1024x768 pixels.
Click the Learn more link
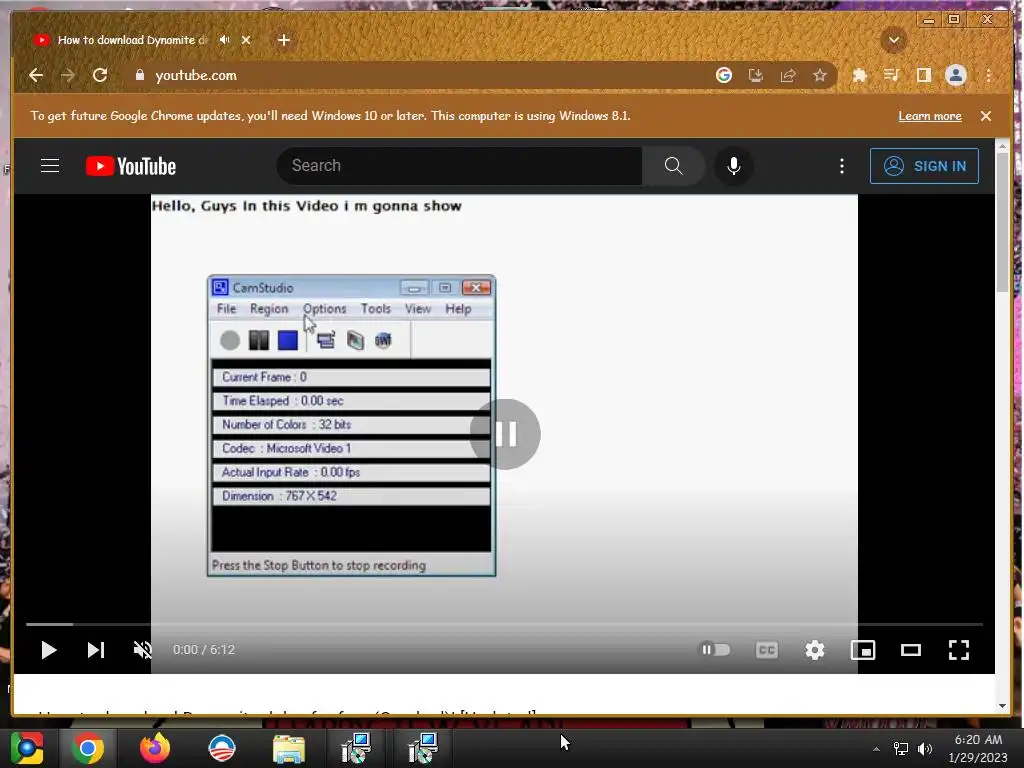(929, 116)
